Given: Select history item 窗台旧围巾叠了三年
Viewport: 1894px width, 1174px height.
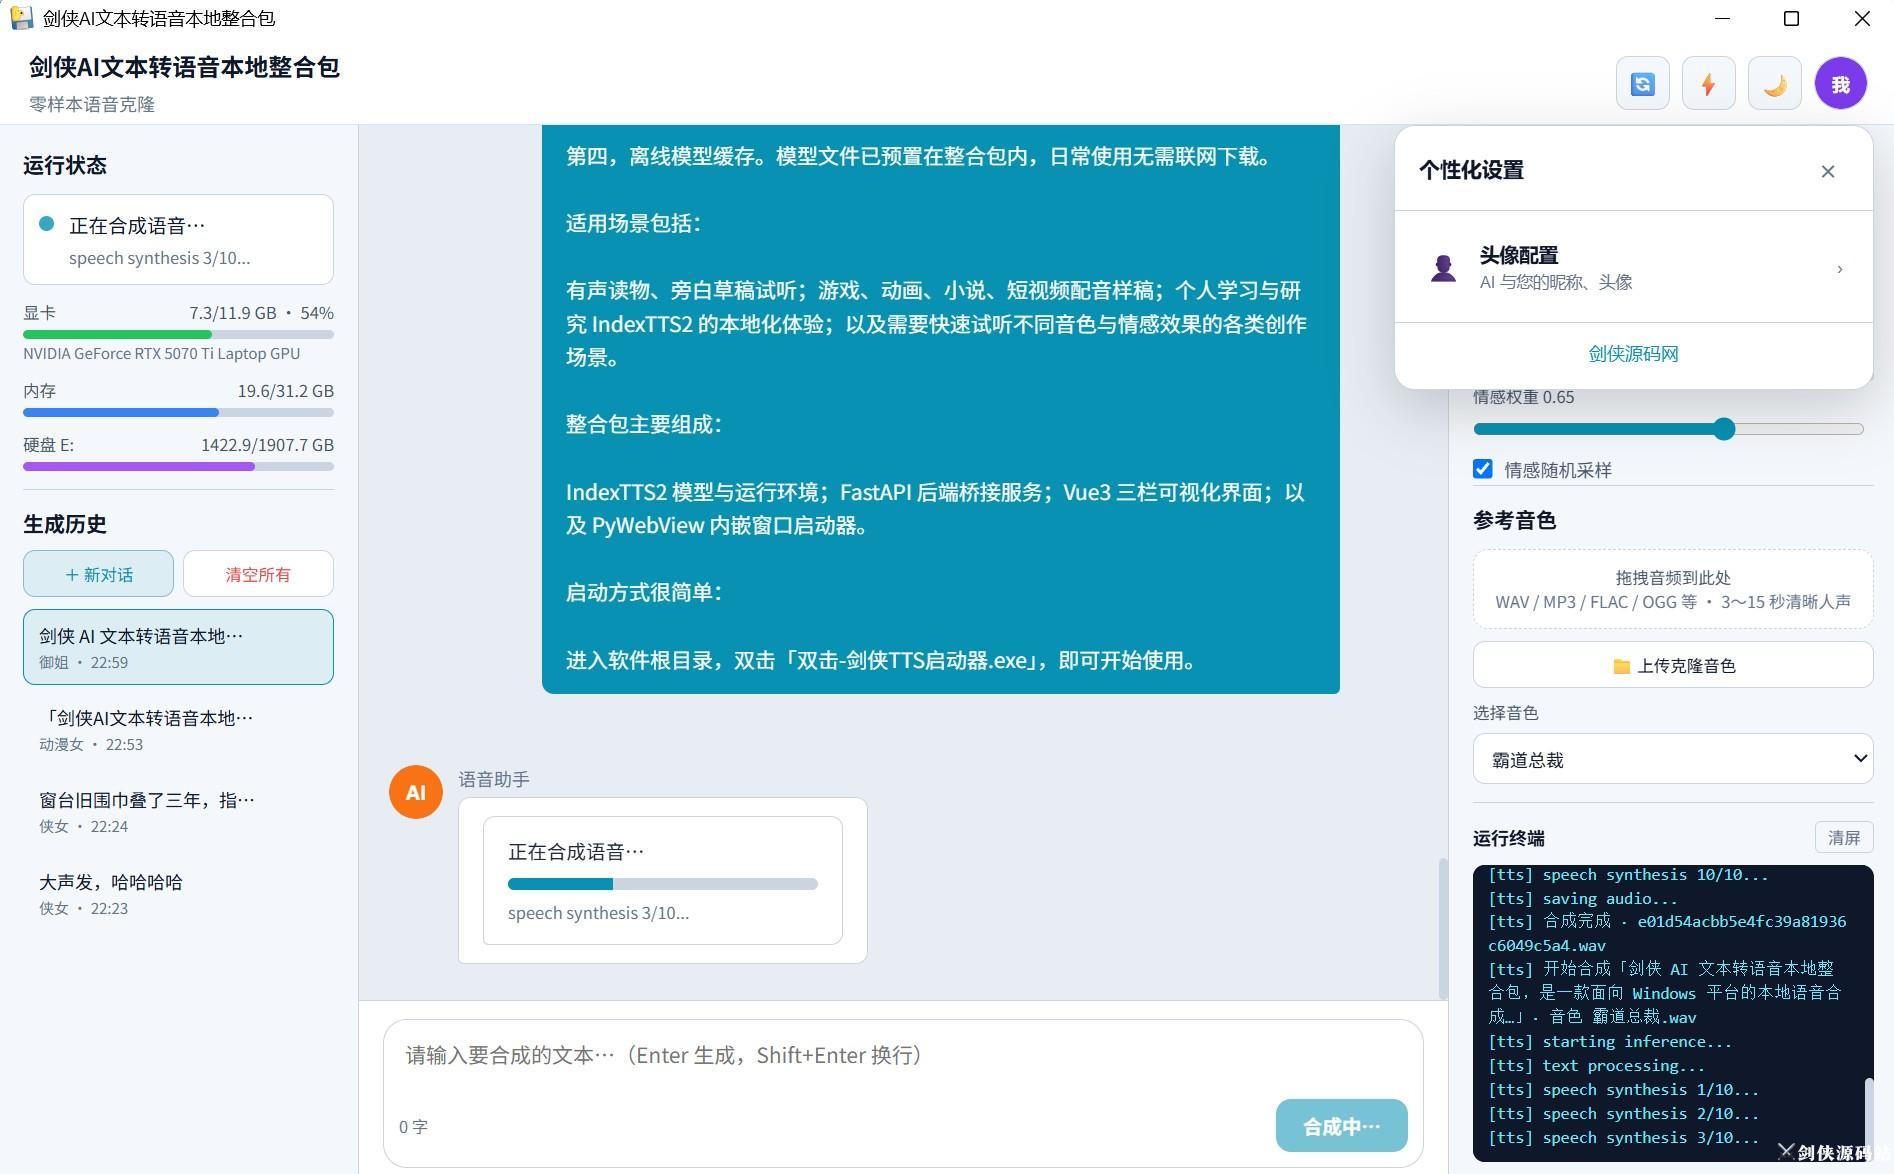Looking at the screenshot, I should click(x=178, y=812).
